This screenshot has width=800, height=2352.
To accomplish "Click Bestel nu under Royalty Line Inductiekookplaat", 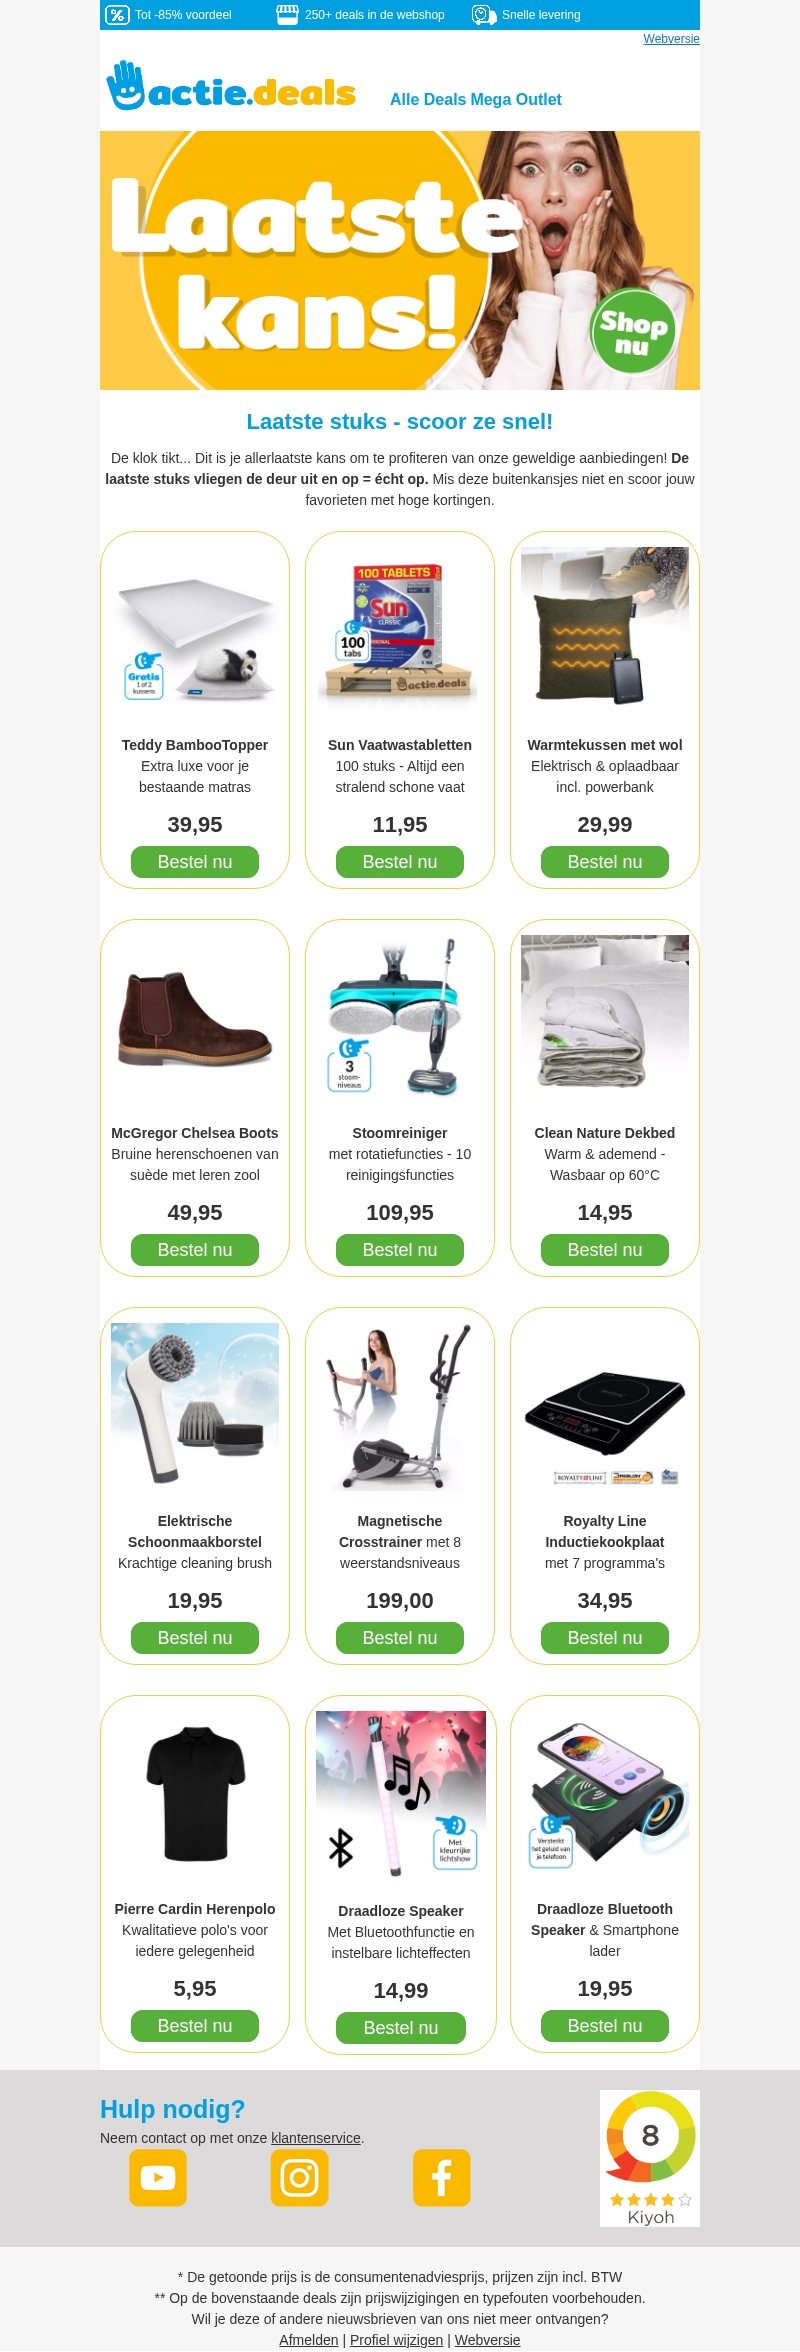I will [x=605, y=1638].
